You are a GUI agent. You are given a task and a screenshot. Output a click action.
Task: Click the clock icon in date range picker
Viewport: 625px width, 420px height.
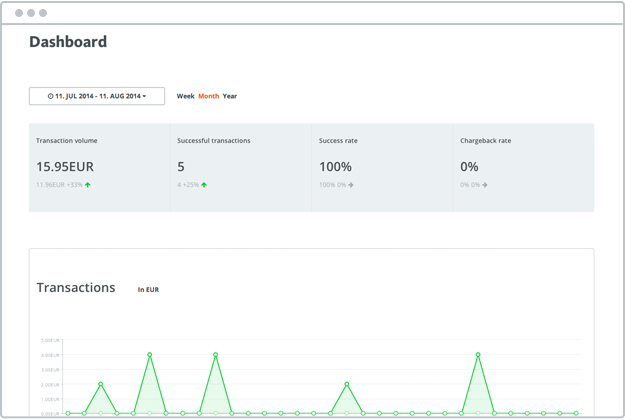(51, 97)
